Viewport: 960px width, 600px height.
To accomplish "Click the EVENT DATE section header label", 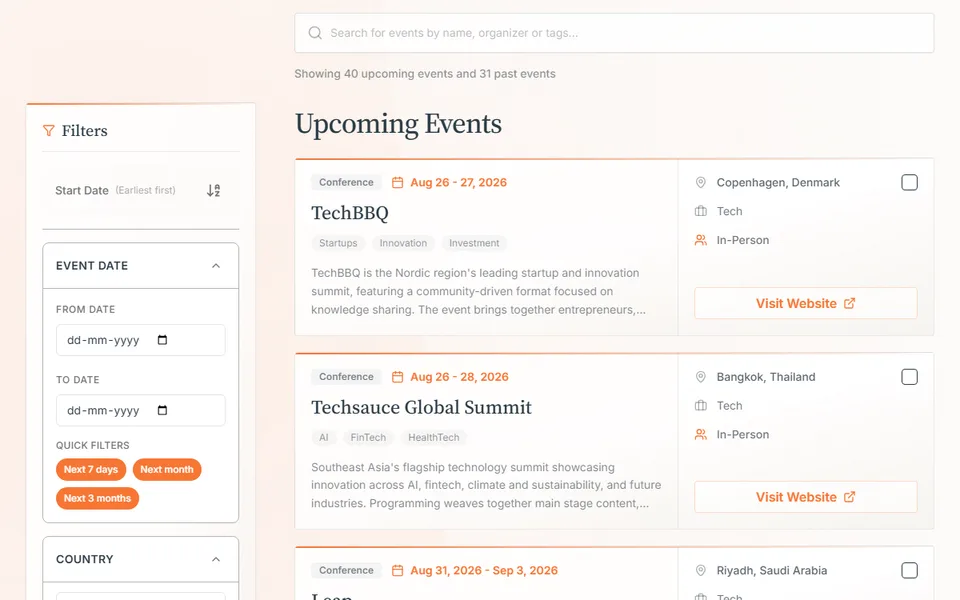I will [92, 266].
